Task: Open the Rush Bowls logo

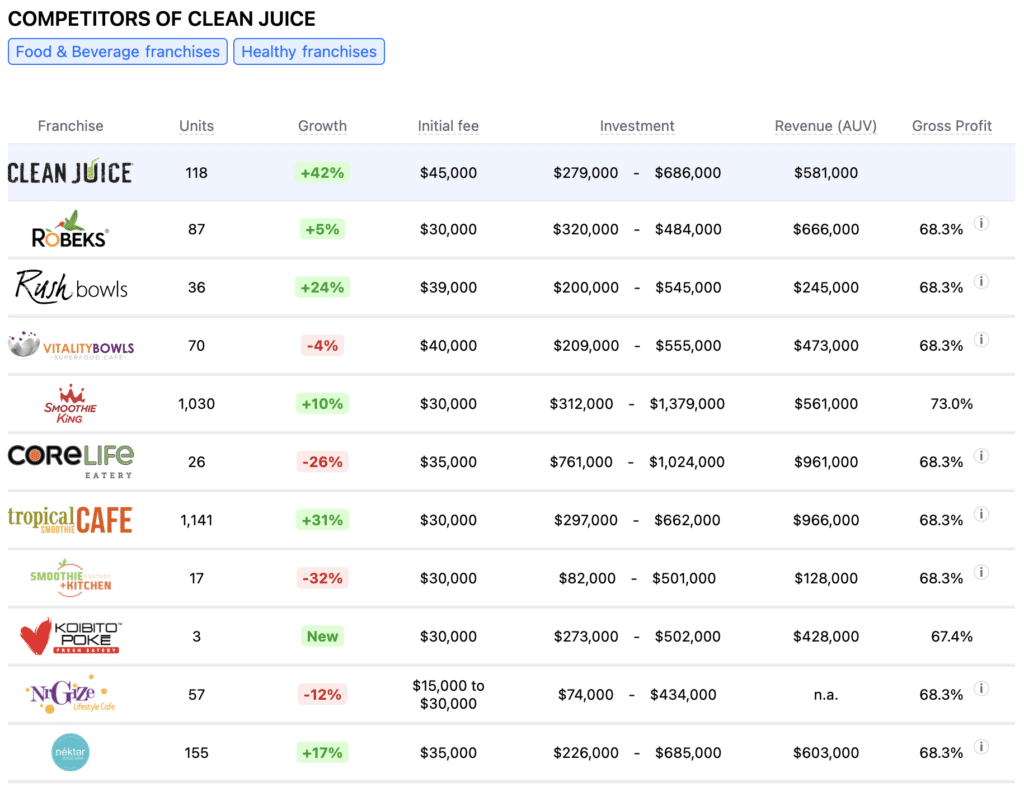Action: [71, 287]
